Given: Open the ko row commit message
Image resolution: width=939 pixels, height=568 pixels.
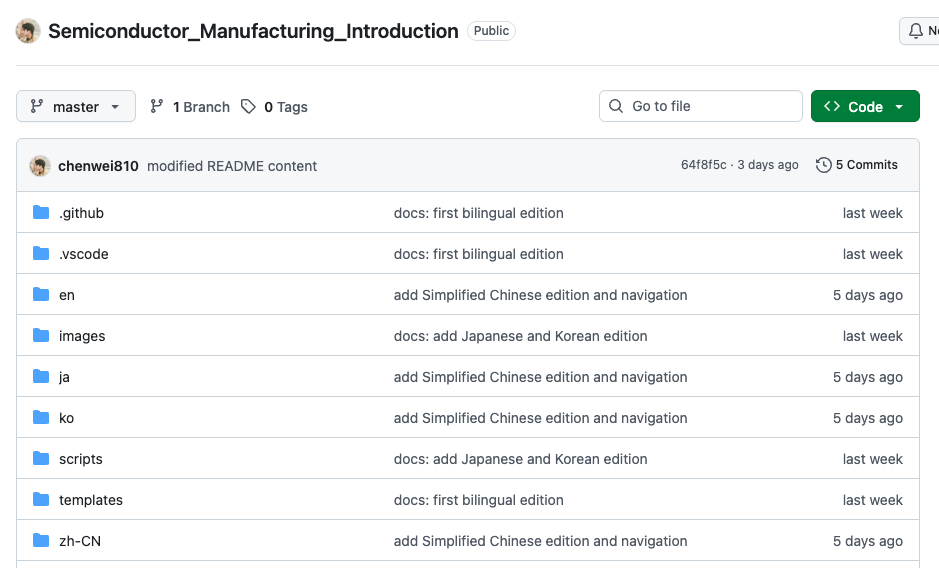Looking at the screenshot, I should tap(540, 418).
